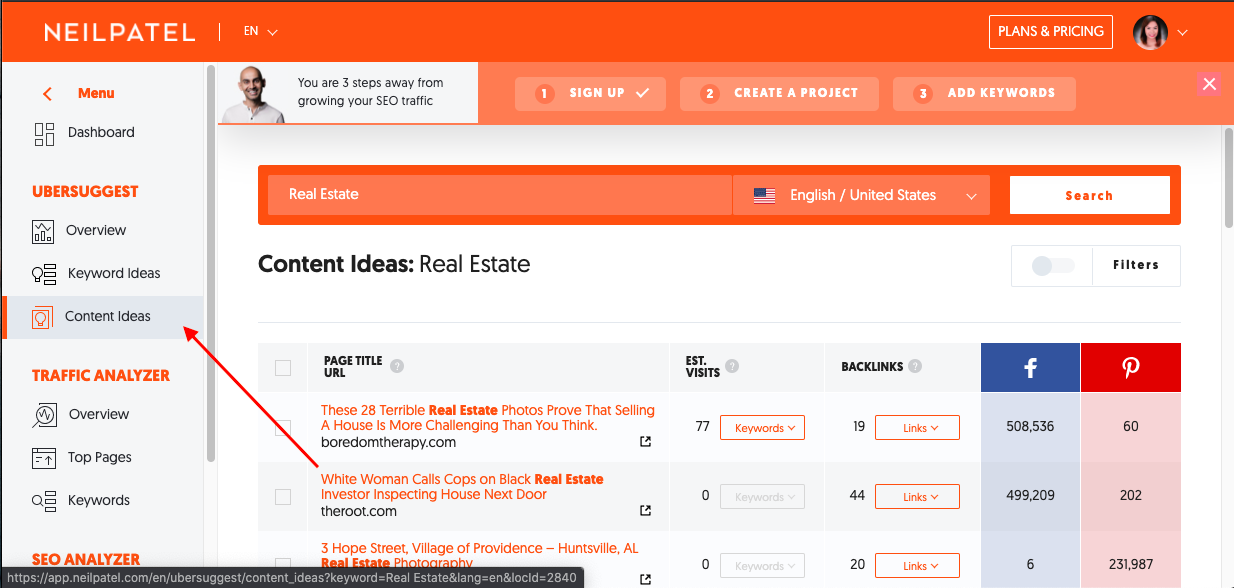Click the Real Estate keyword input field

[x=500, y=195]
